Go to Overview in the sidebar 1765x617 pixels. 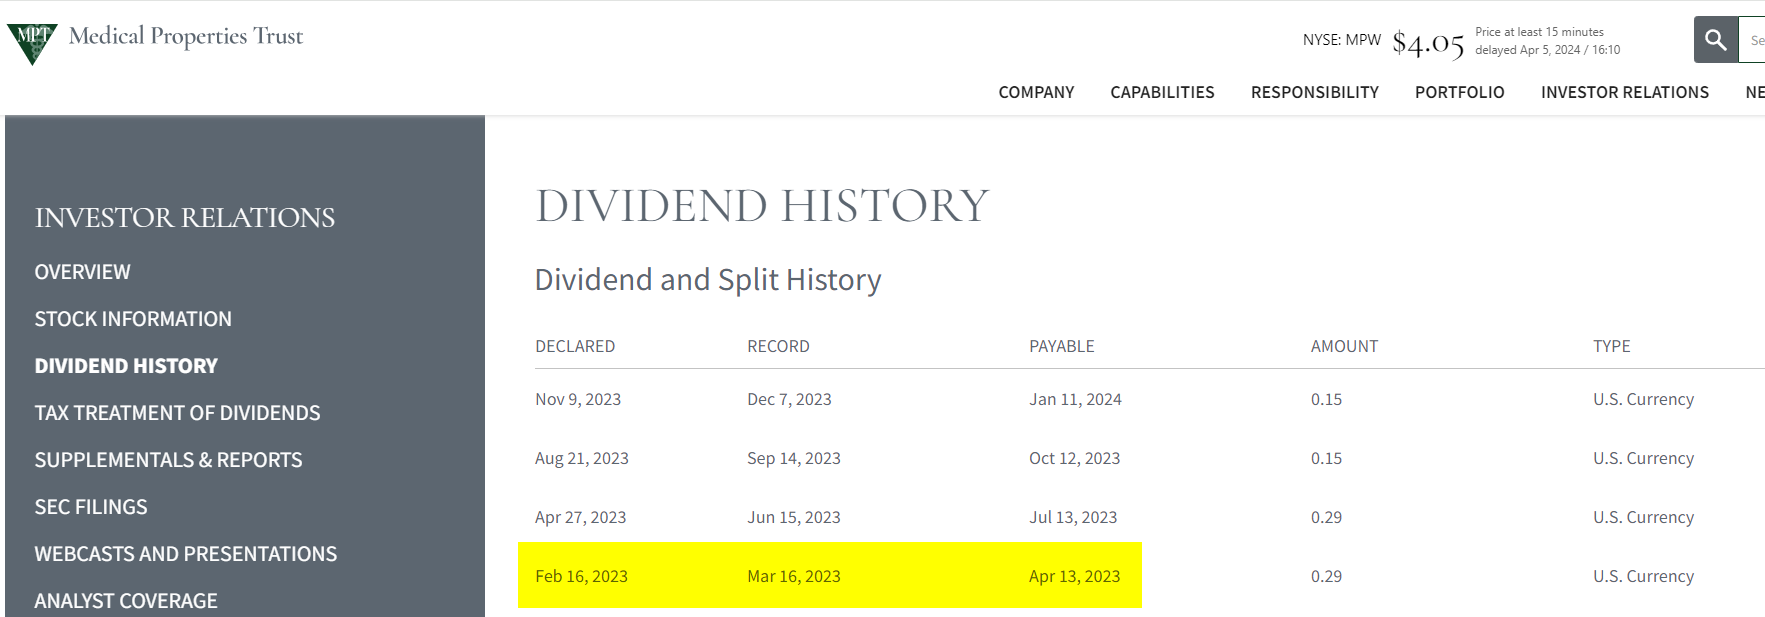(83, 272)
